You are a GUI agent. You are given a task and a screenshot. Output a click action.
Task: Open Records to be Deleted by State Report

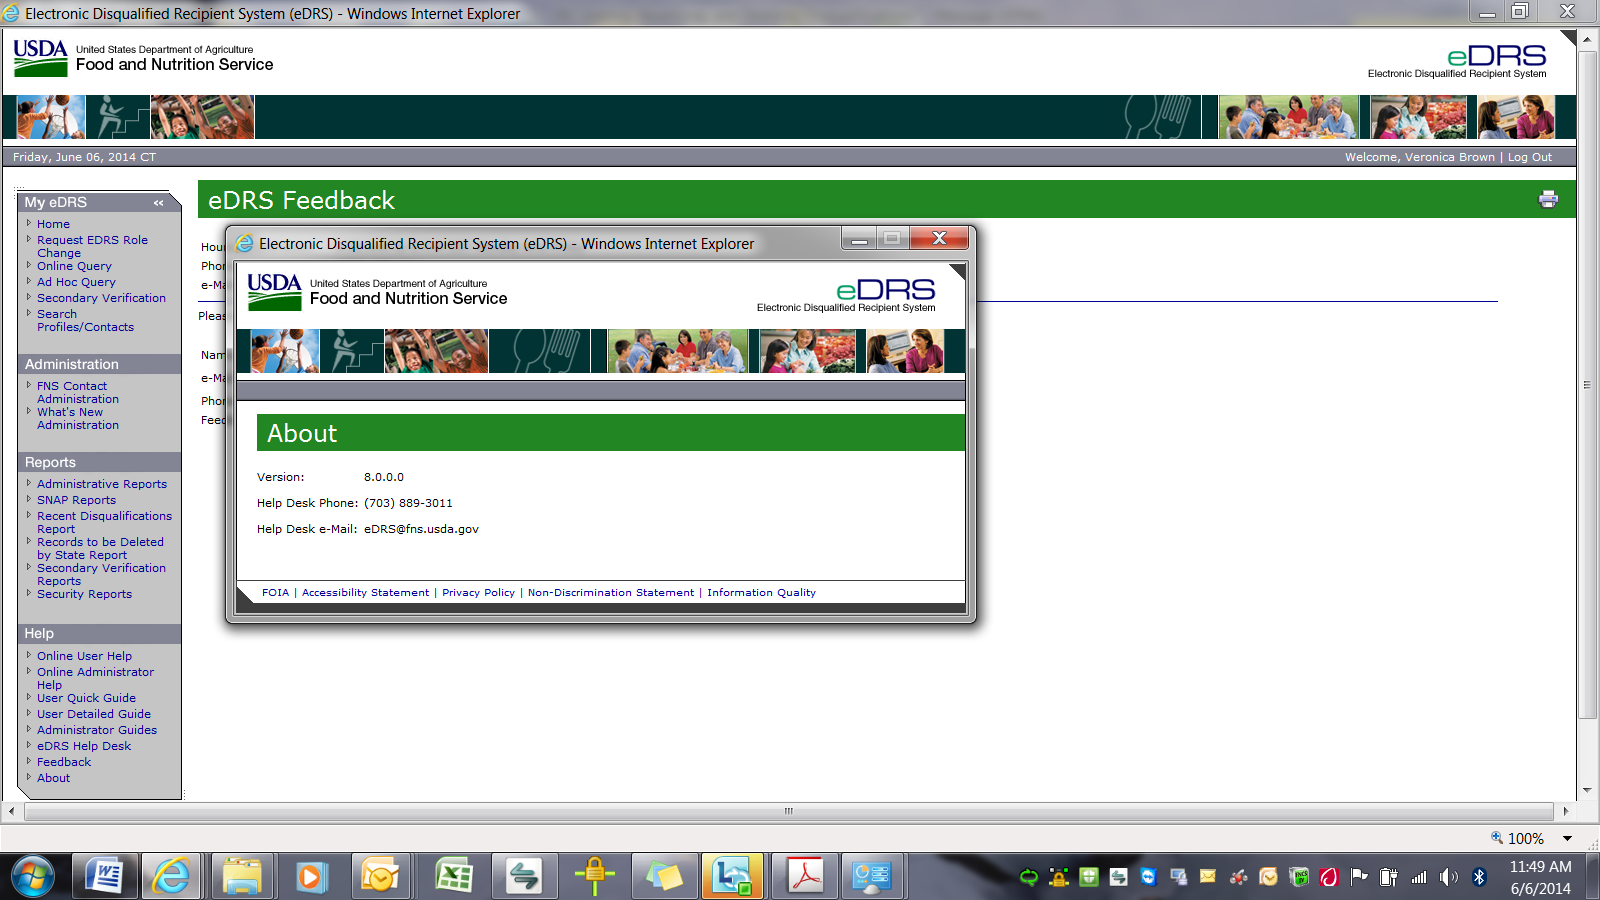coord(100,548)
